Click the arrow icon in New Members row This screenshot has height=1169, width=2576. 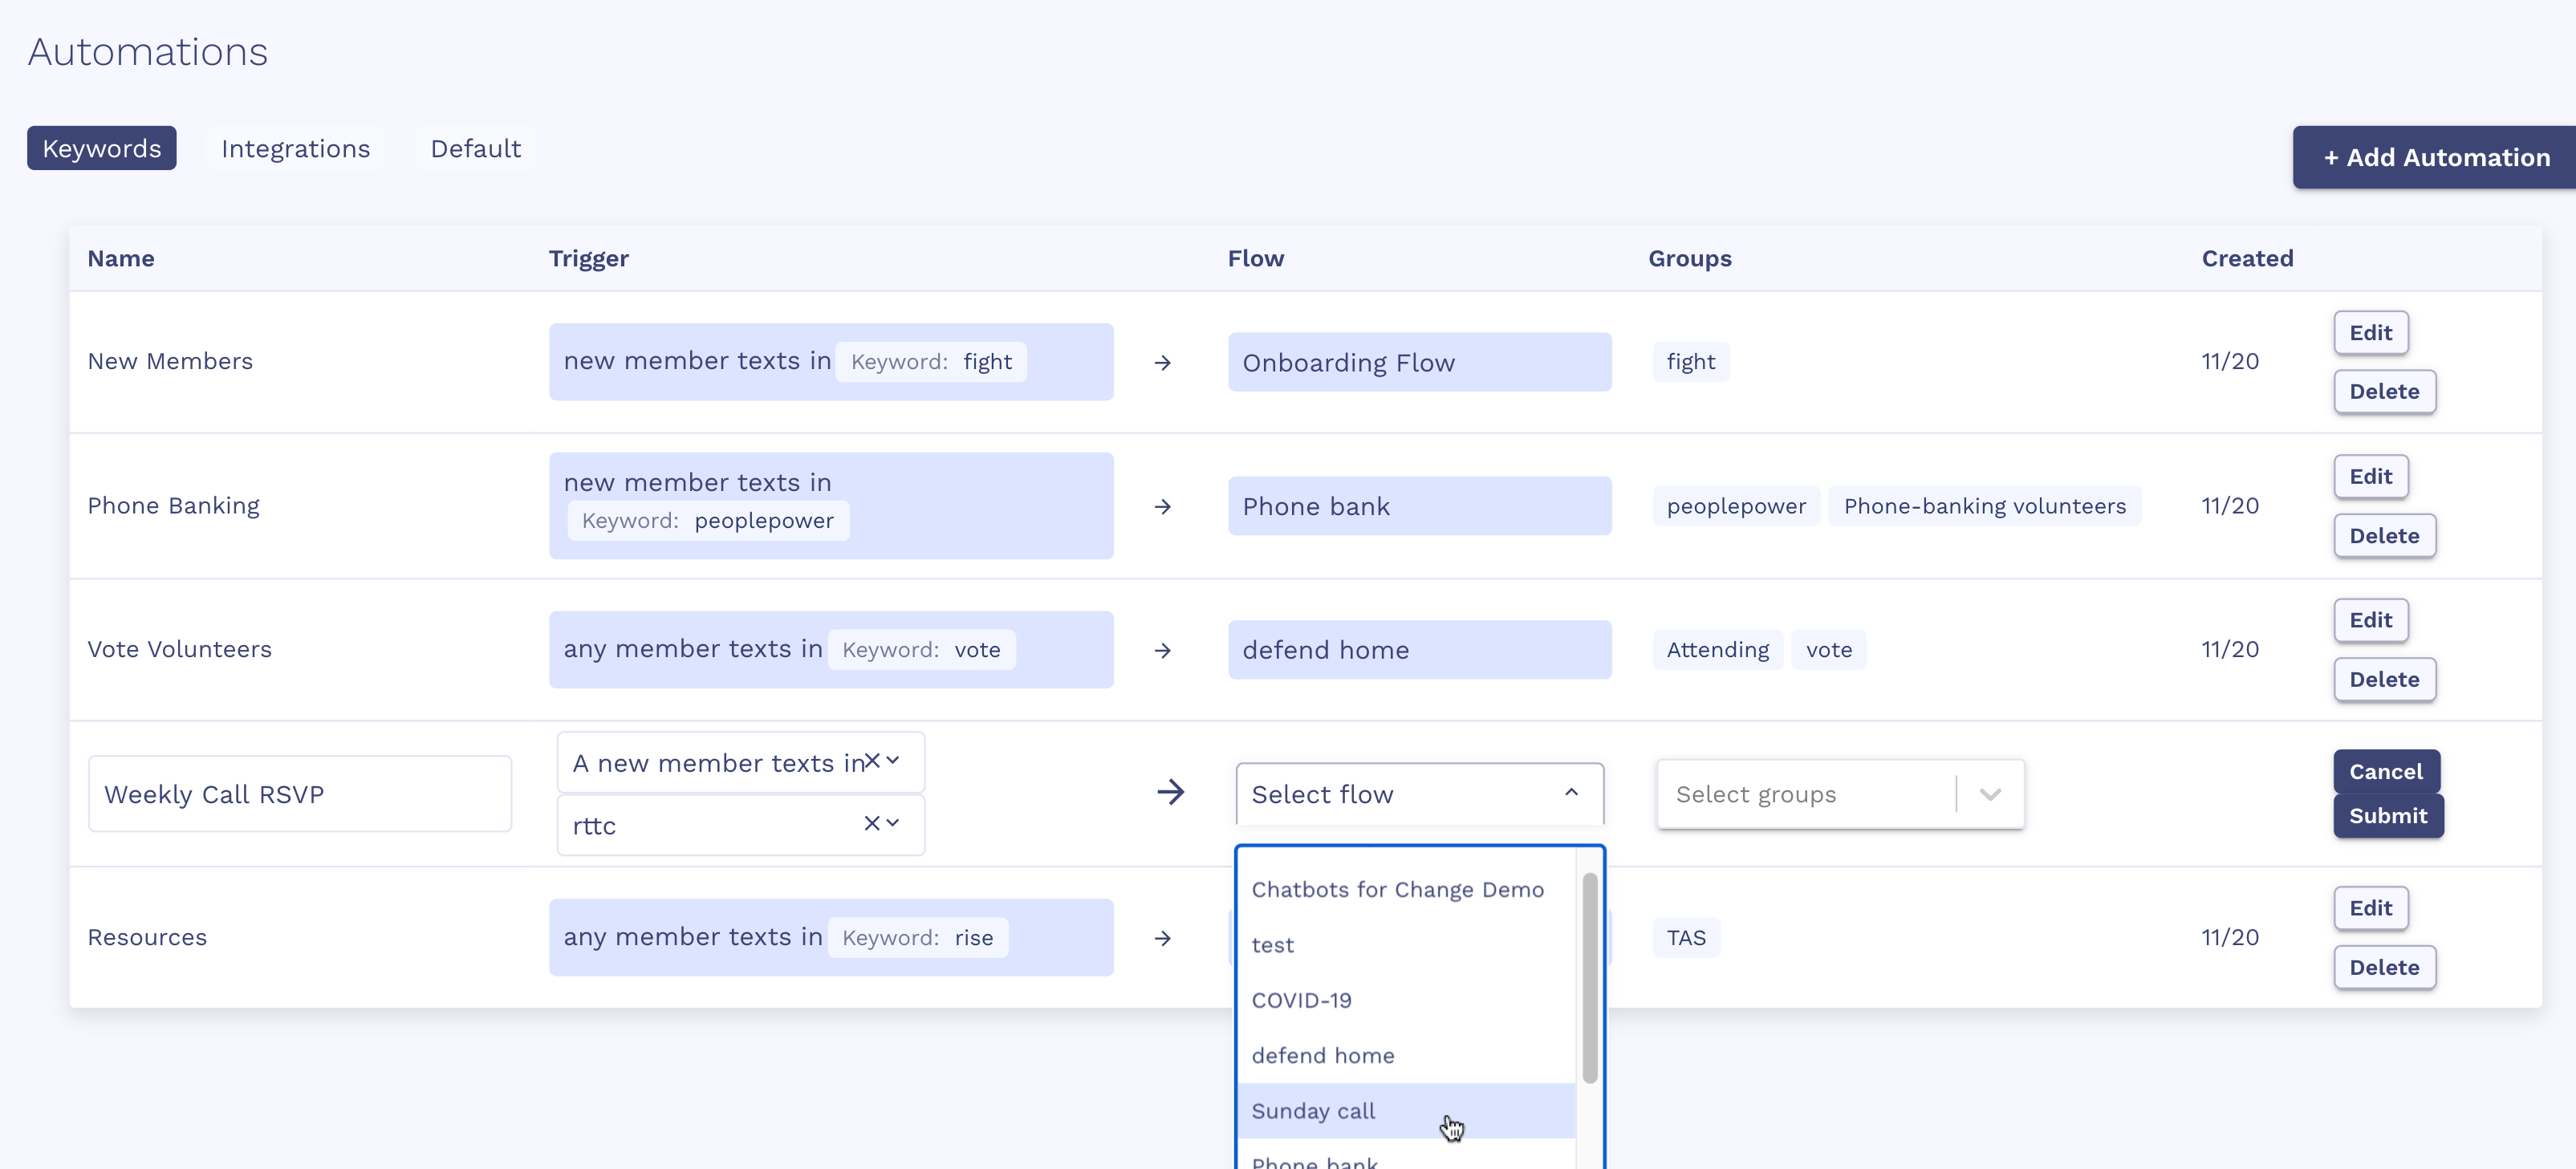coord(1162,362)
